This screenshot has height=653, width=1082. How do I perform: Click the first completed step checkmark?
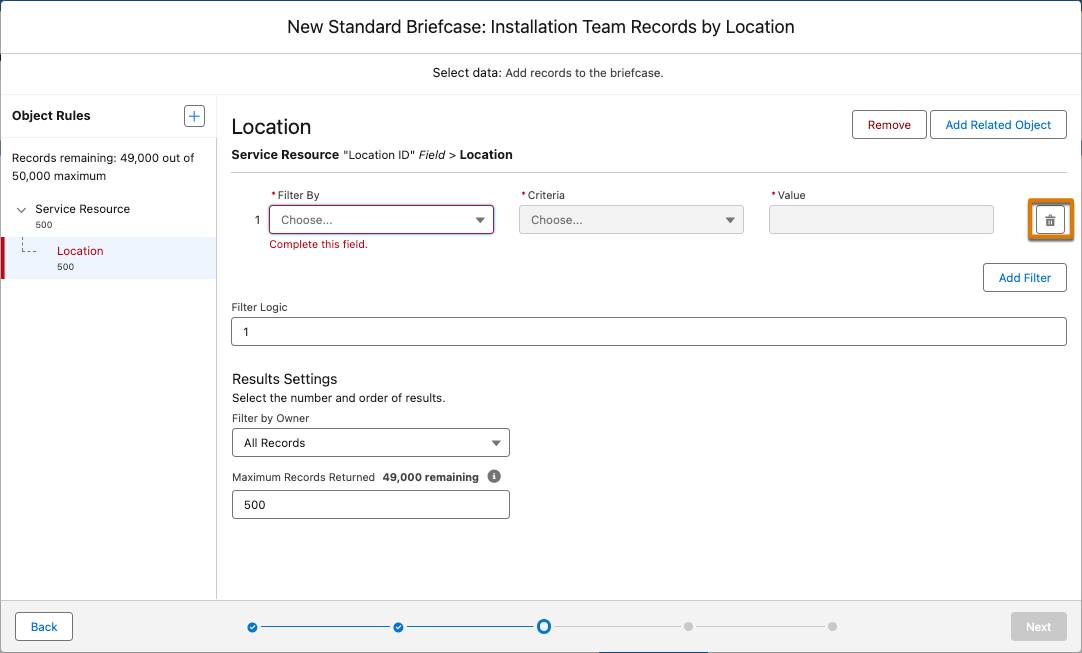coord(252,626)
